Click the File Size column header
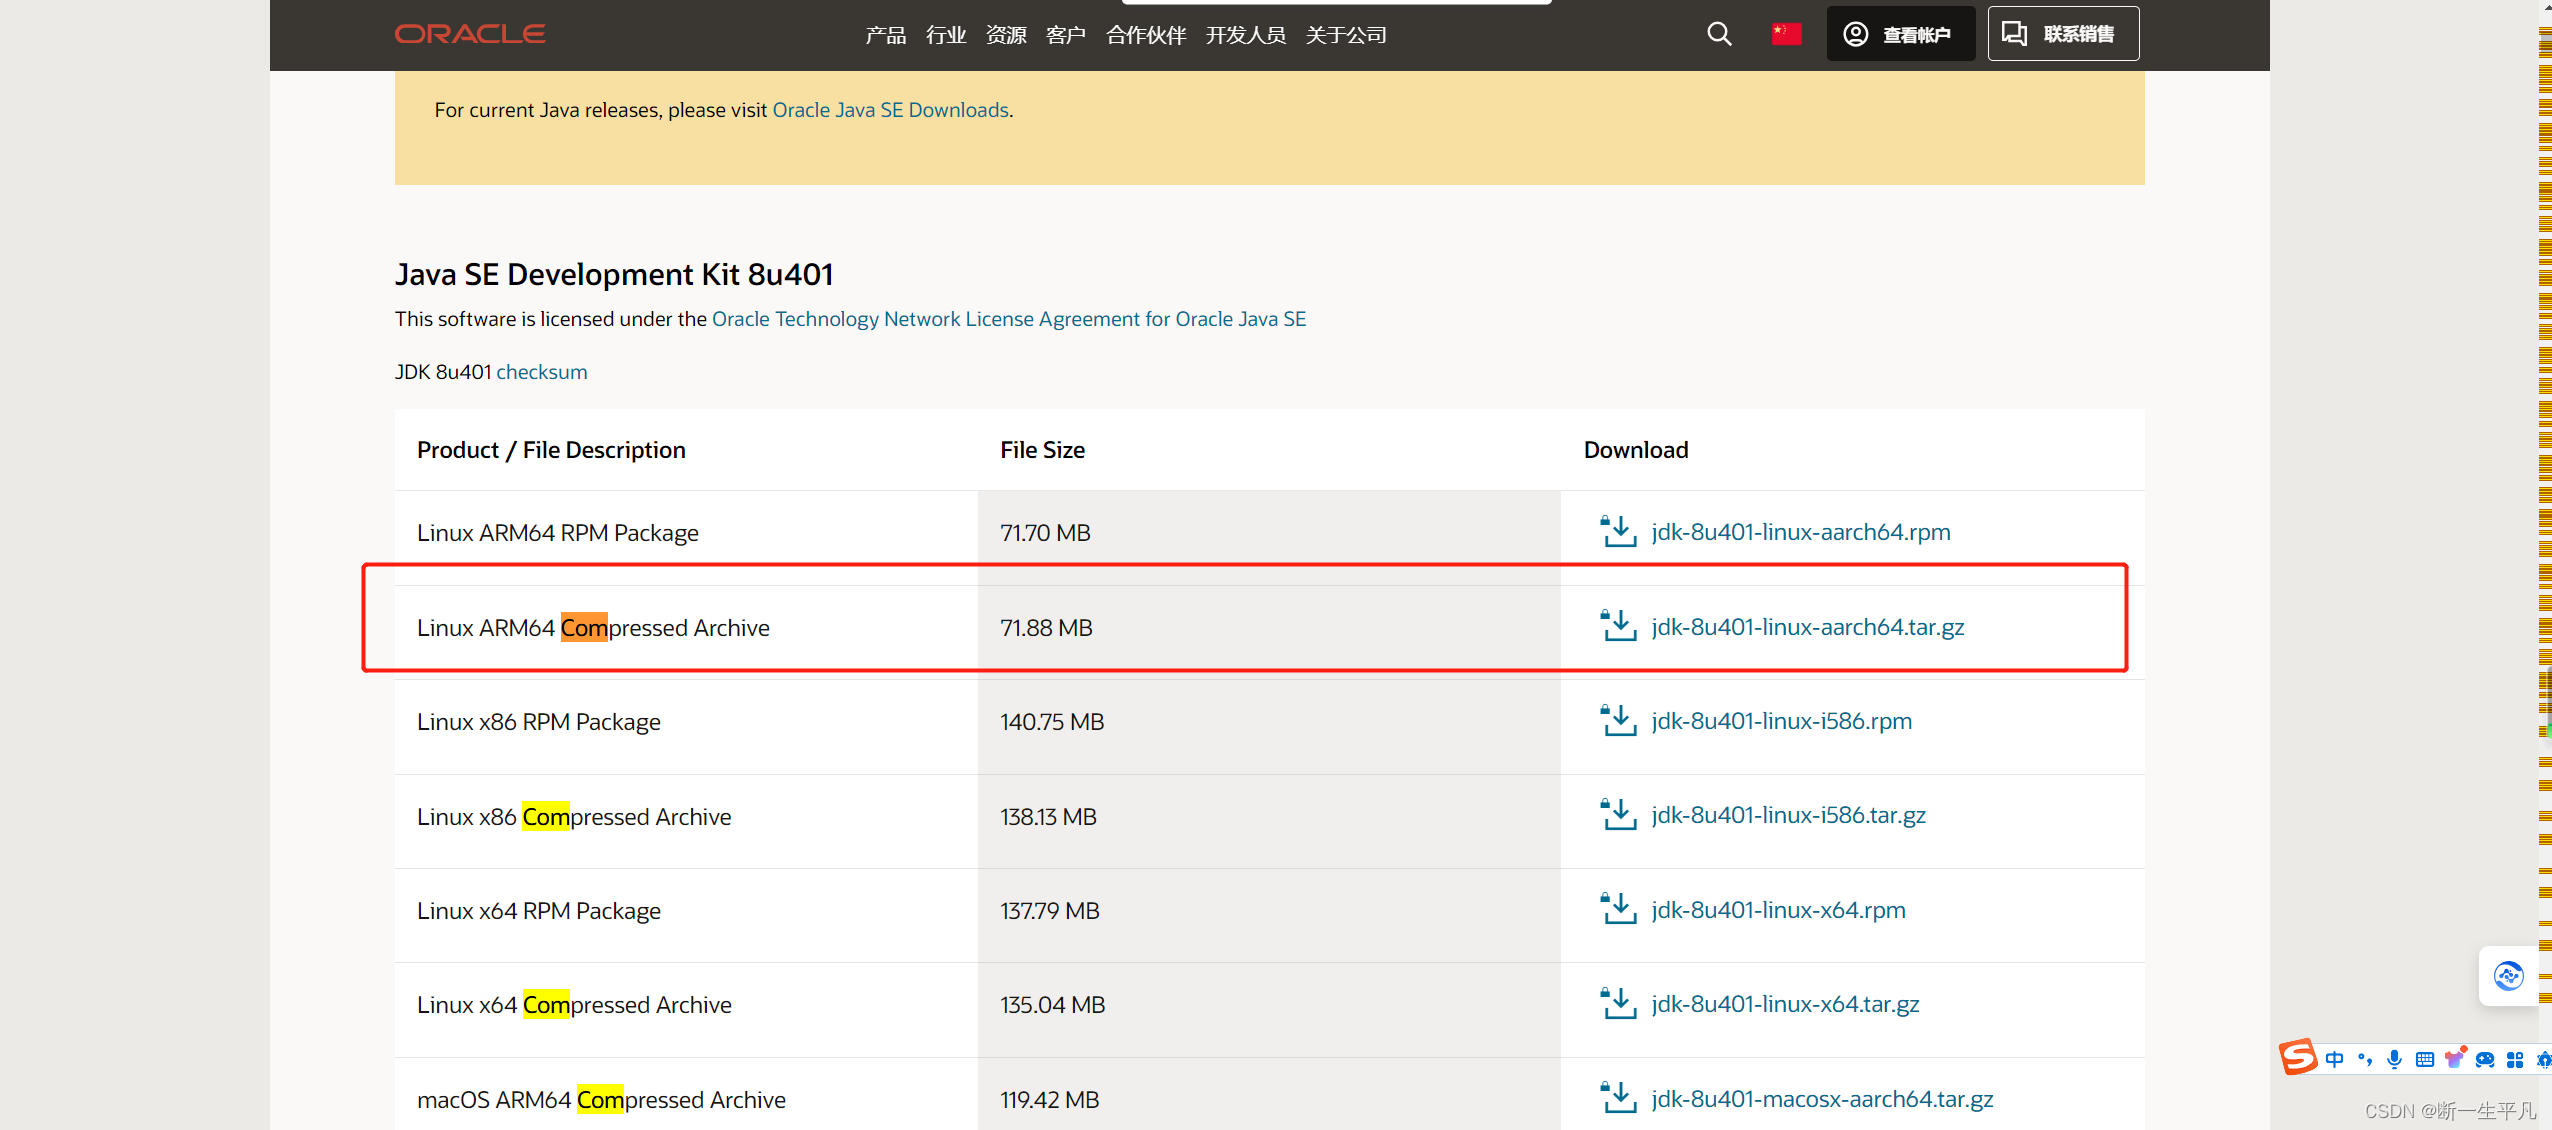Screen dimensions: 2552x1130 coord(1043,450)
